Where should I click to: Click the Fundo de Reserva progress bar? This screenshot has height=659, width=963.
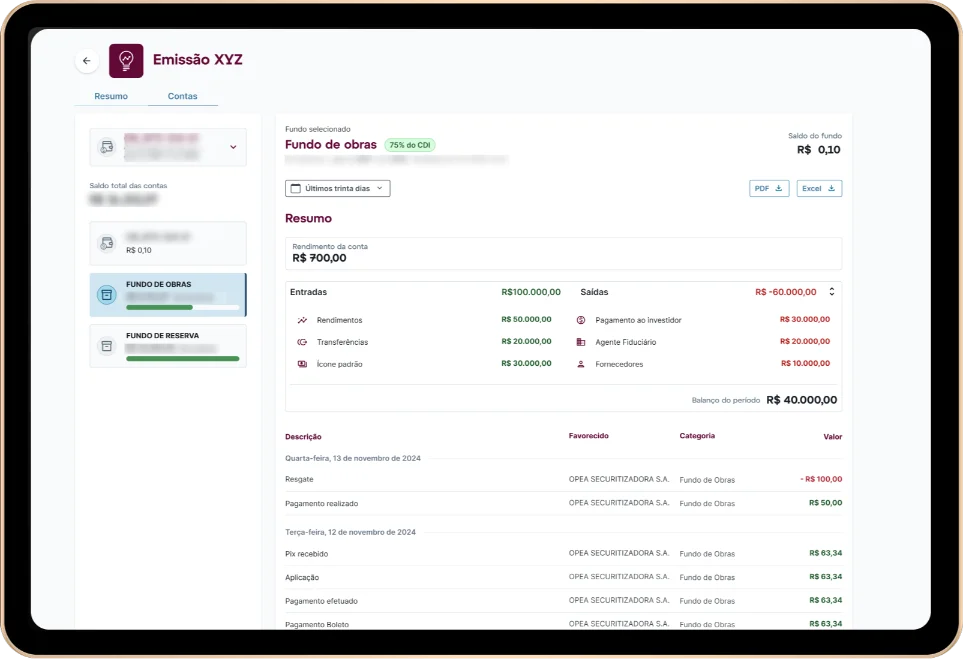(182, 359)
